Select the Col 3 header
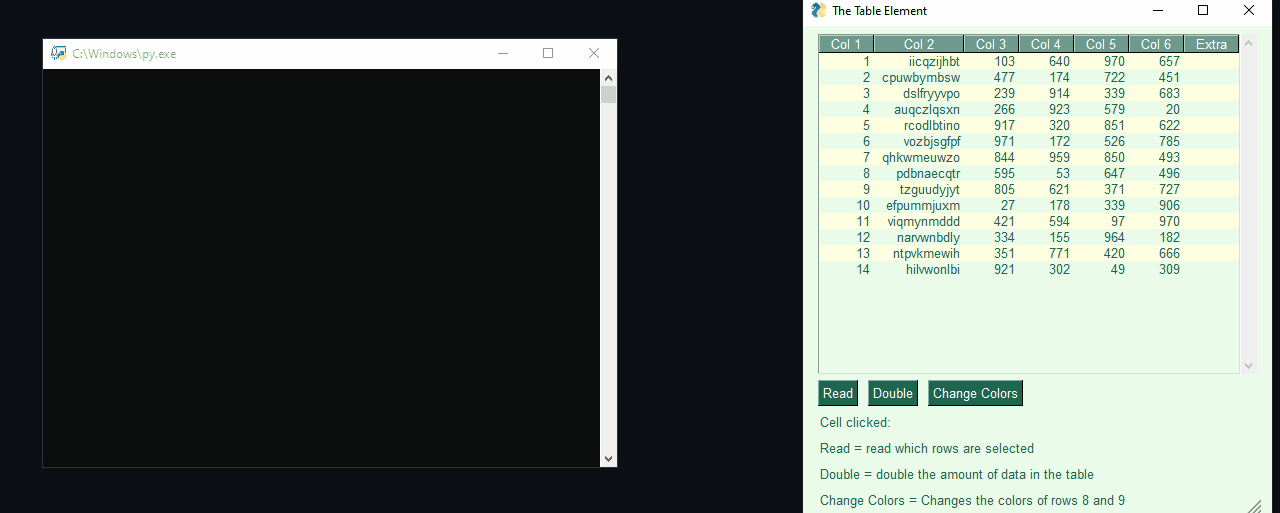This screenshot has width=1280, height=513. [991, 44]
